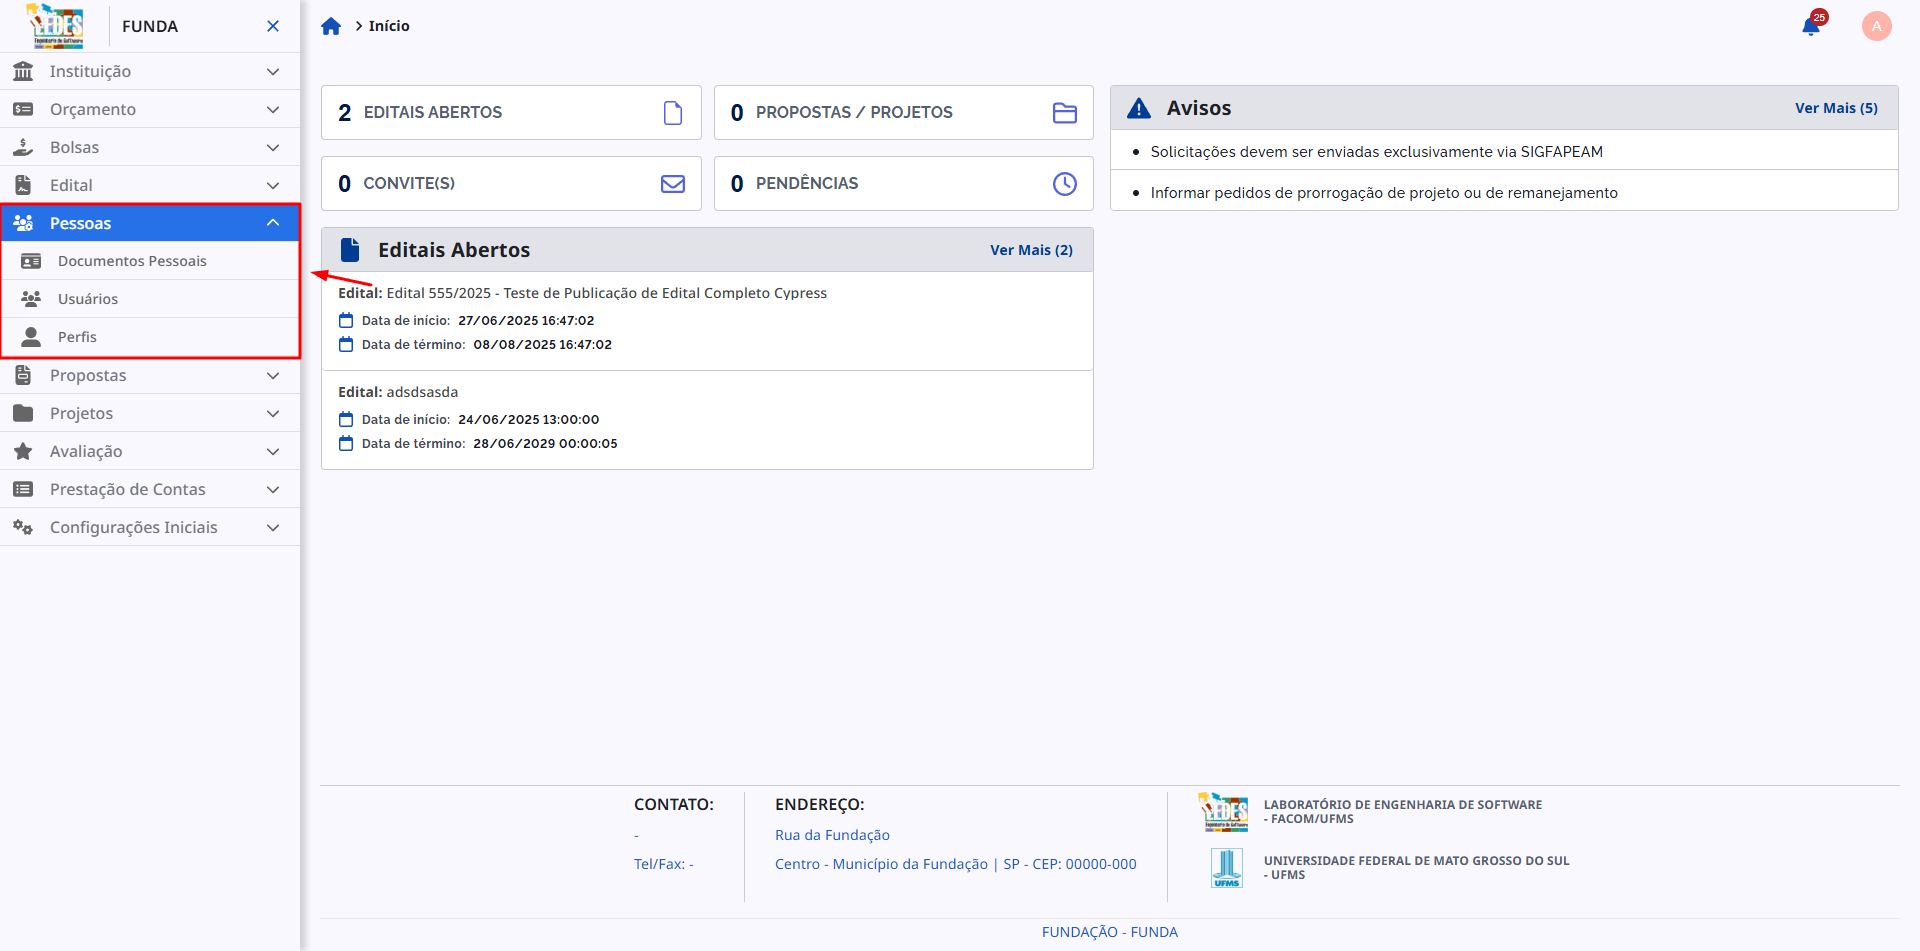Click the clock icon on the Pendências card
The image size is (1920, 951).
click(1064, 183)
